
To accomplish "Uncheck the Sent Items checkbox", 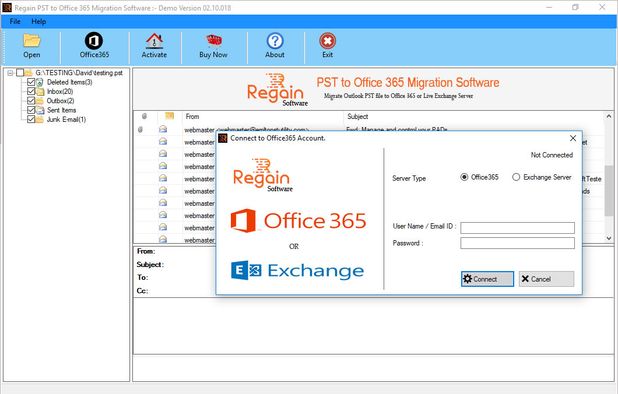I will click(x=31, y=110).
